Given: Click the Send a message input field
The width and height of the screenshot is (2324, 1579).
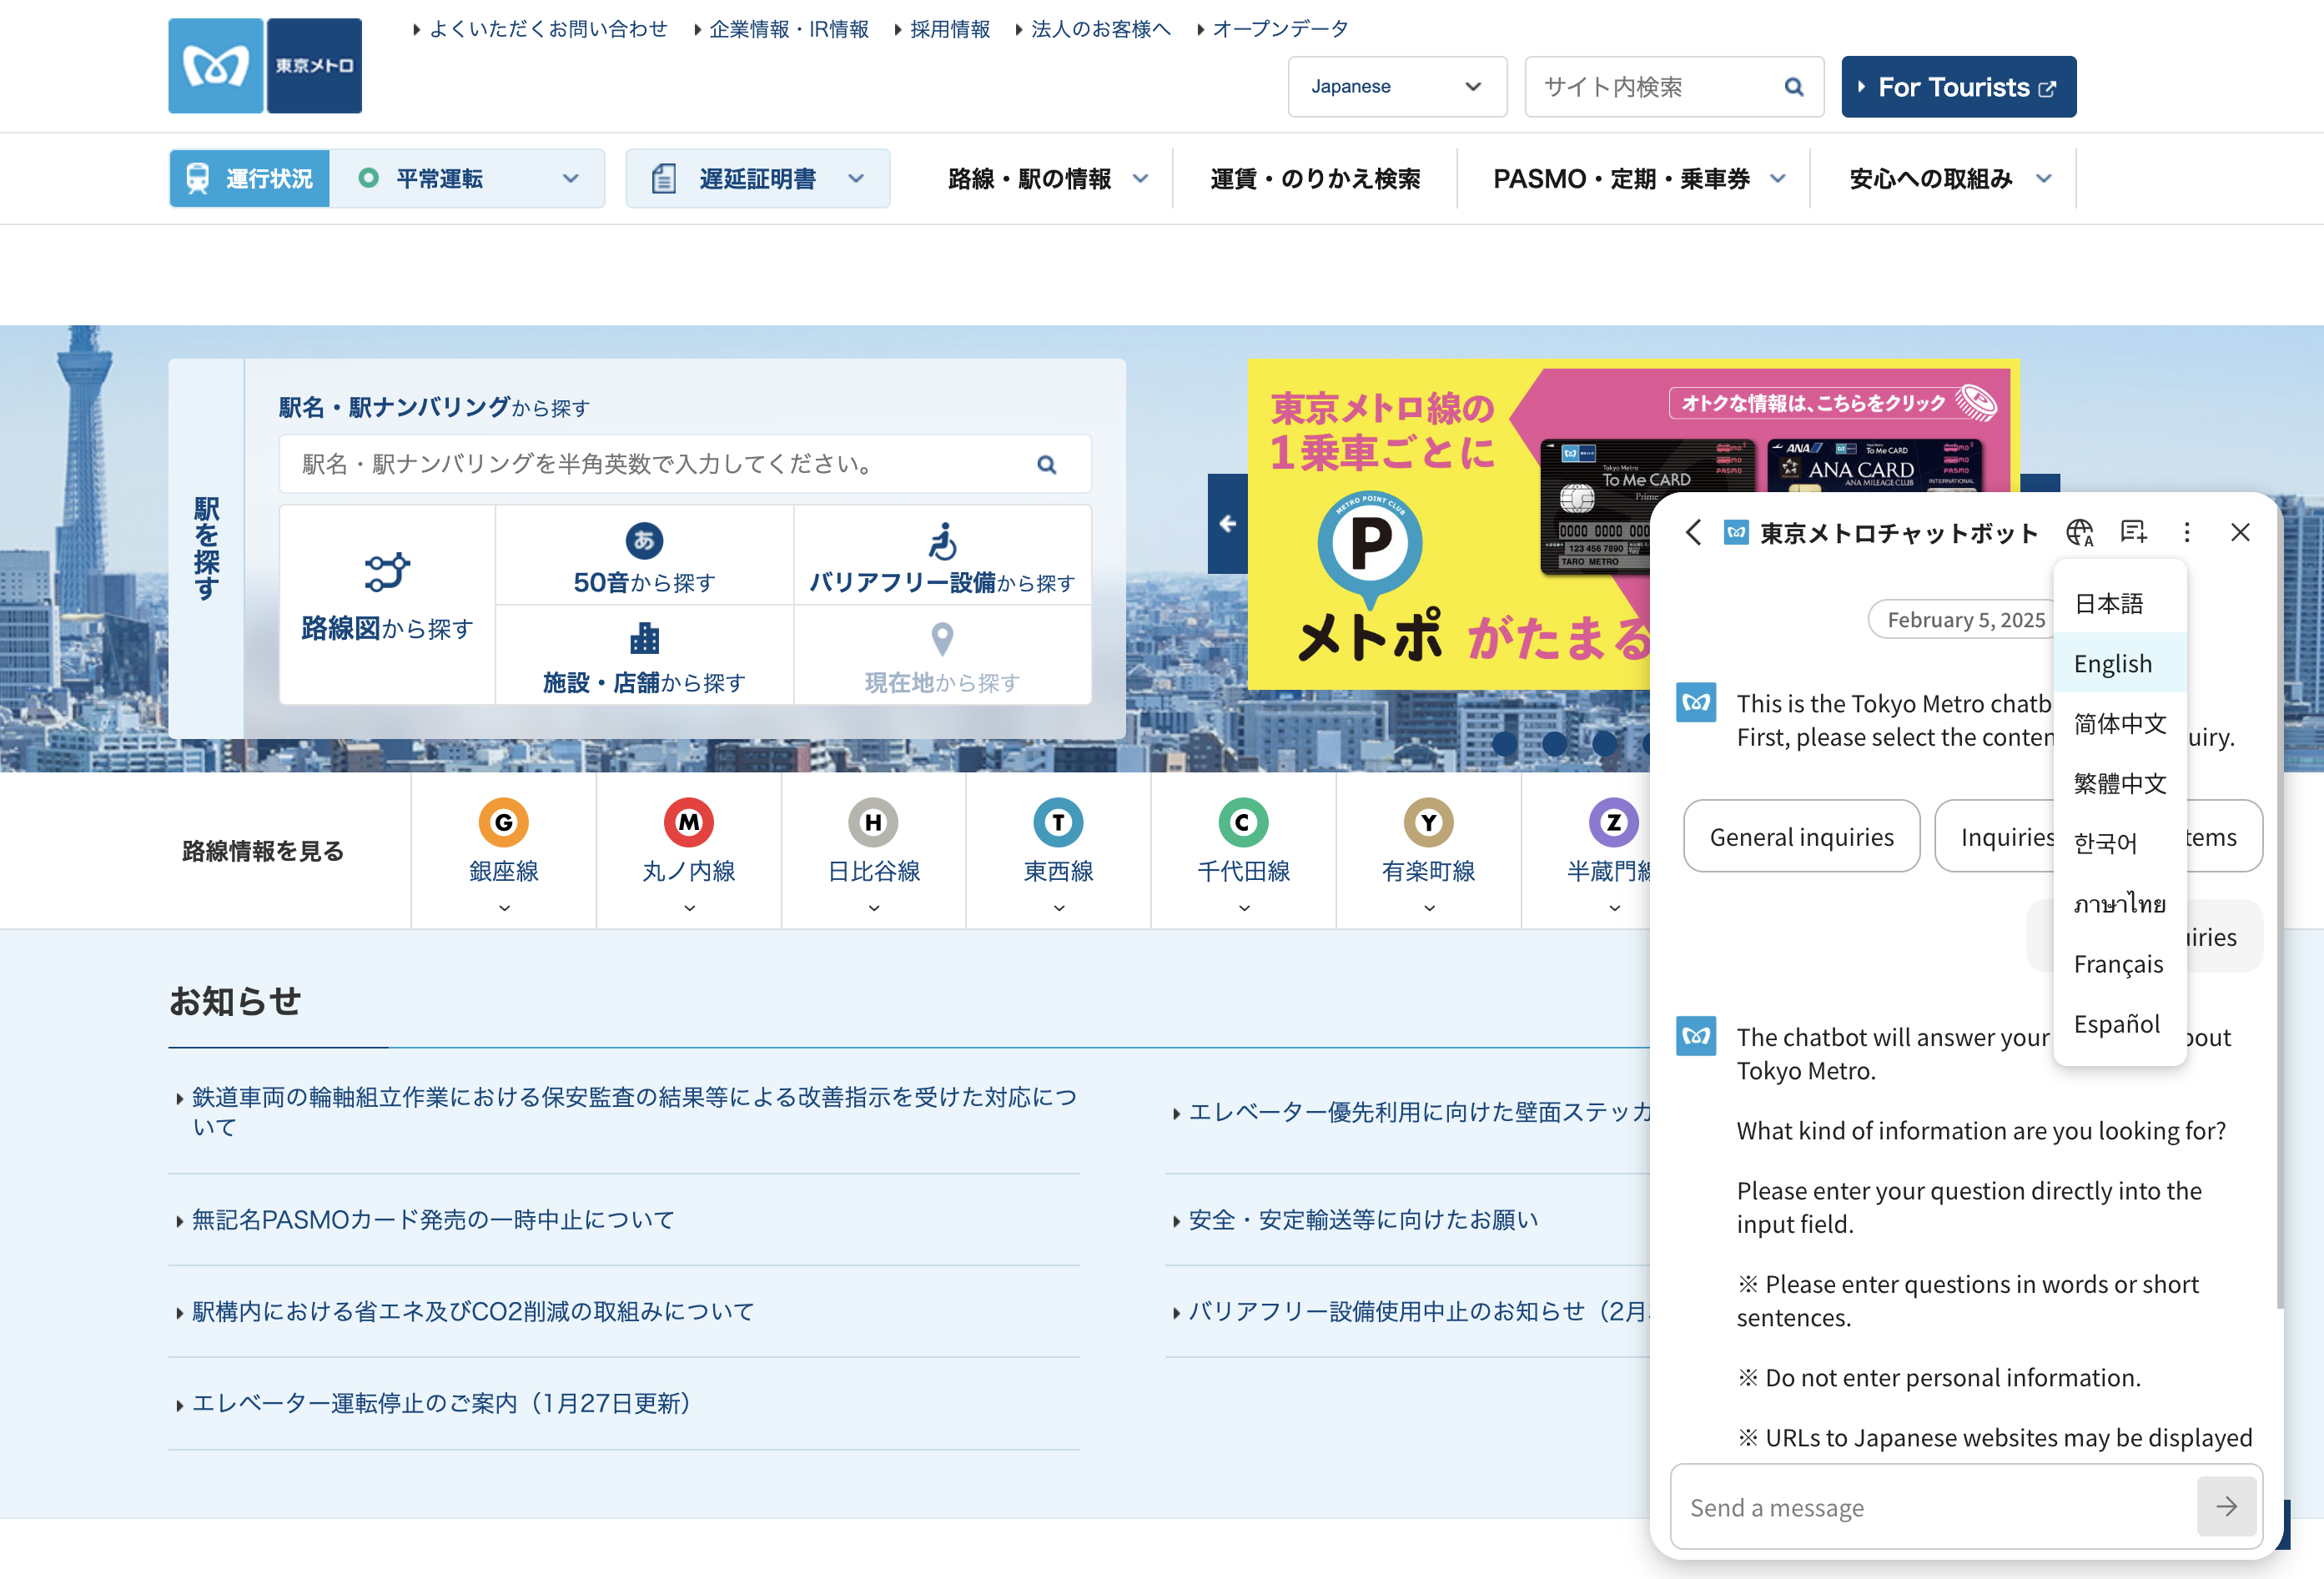Looking at the screenshot, I should click(x=1930, y=1506).
